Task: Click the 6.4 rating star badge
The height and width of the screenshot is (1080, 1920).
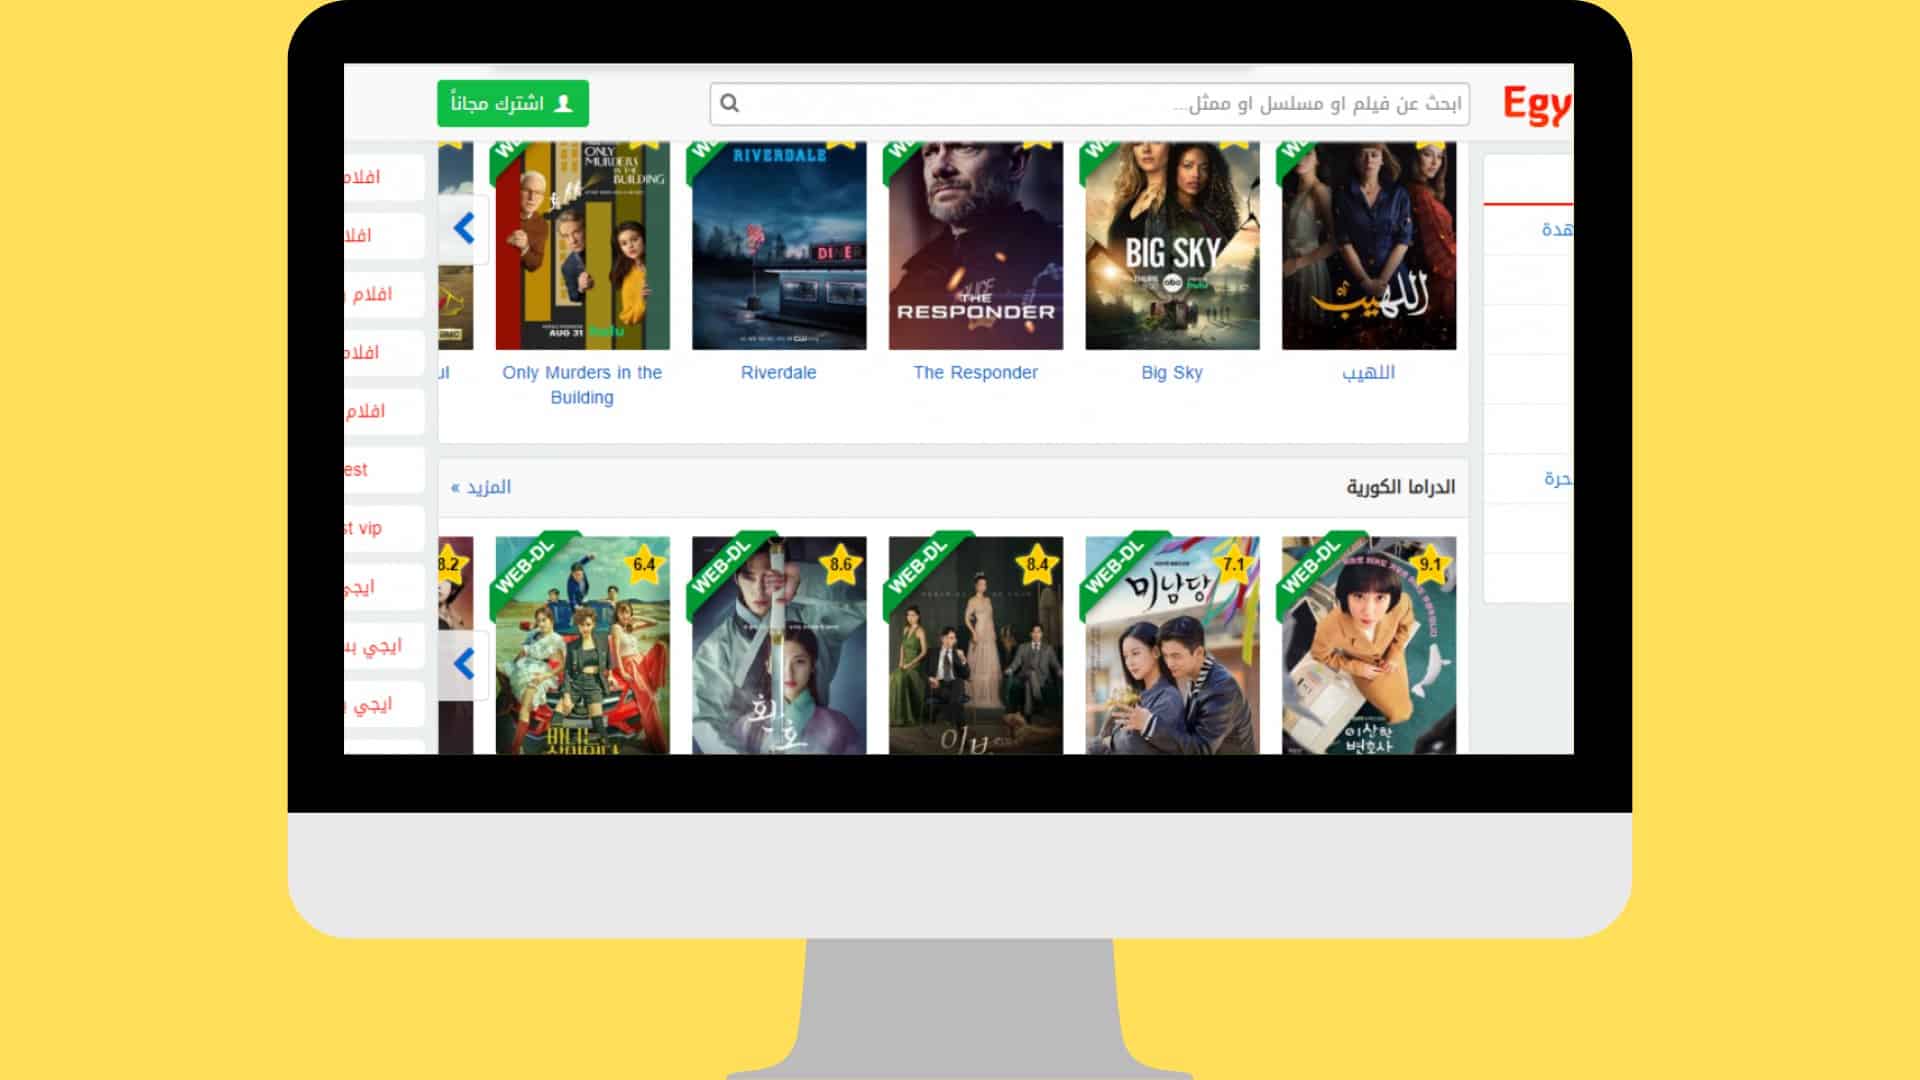Action: [x=644, y=565]
